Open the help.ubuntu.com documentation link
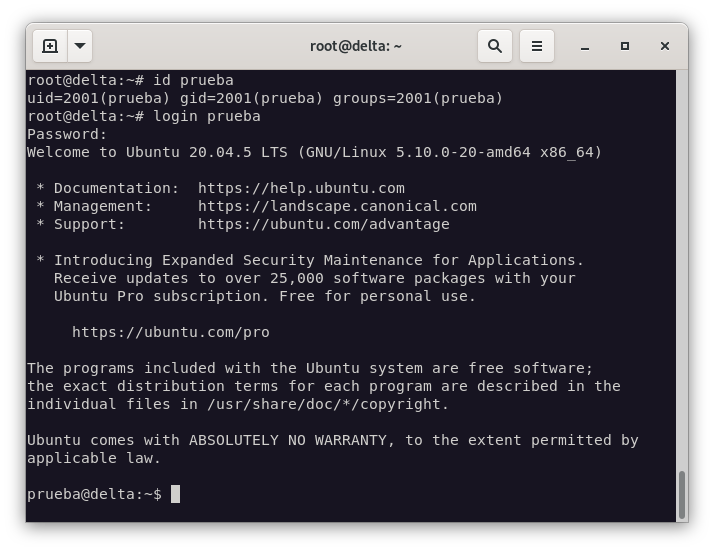Viewport: 714px width, 551px height. click(x=301, y=188)
